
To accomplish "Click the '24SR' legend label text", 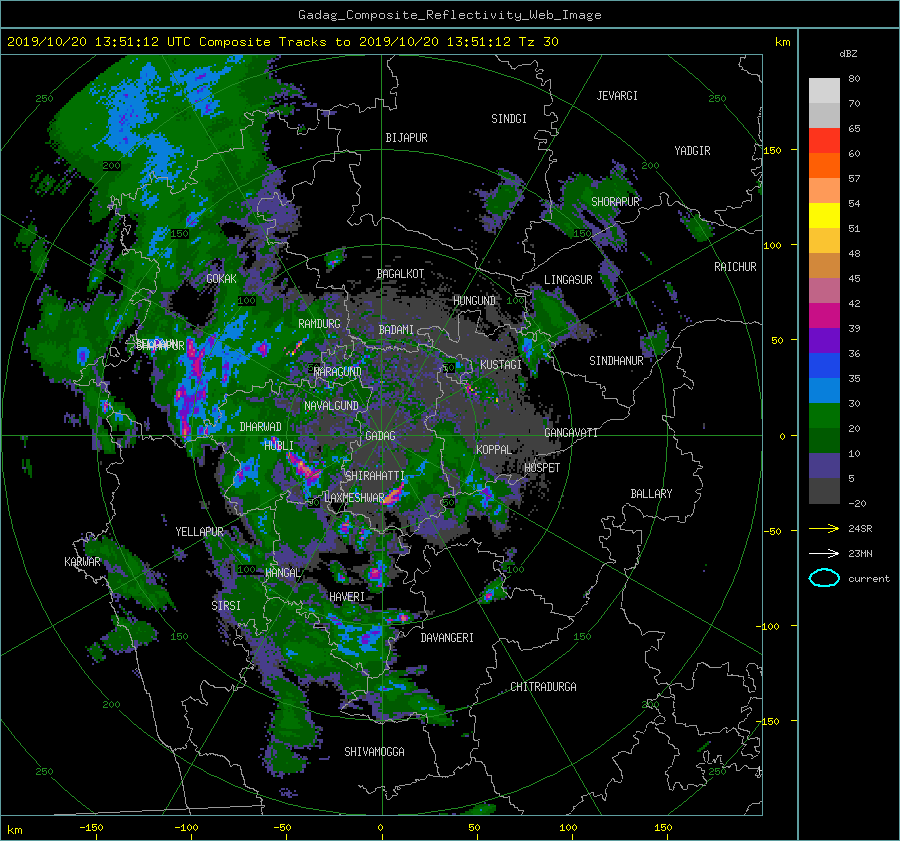I will pos(860,529).
